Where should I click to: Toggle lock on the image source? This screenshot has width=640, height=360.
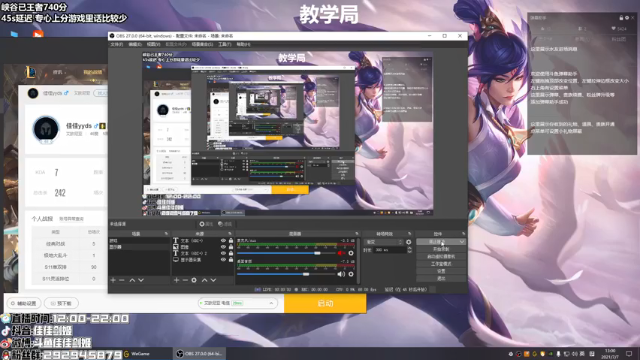[x=231, y=247]
